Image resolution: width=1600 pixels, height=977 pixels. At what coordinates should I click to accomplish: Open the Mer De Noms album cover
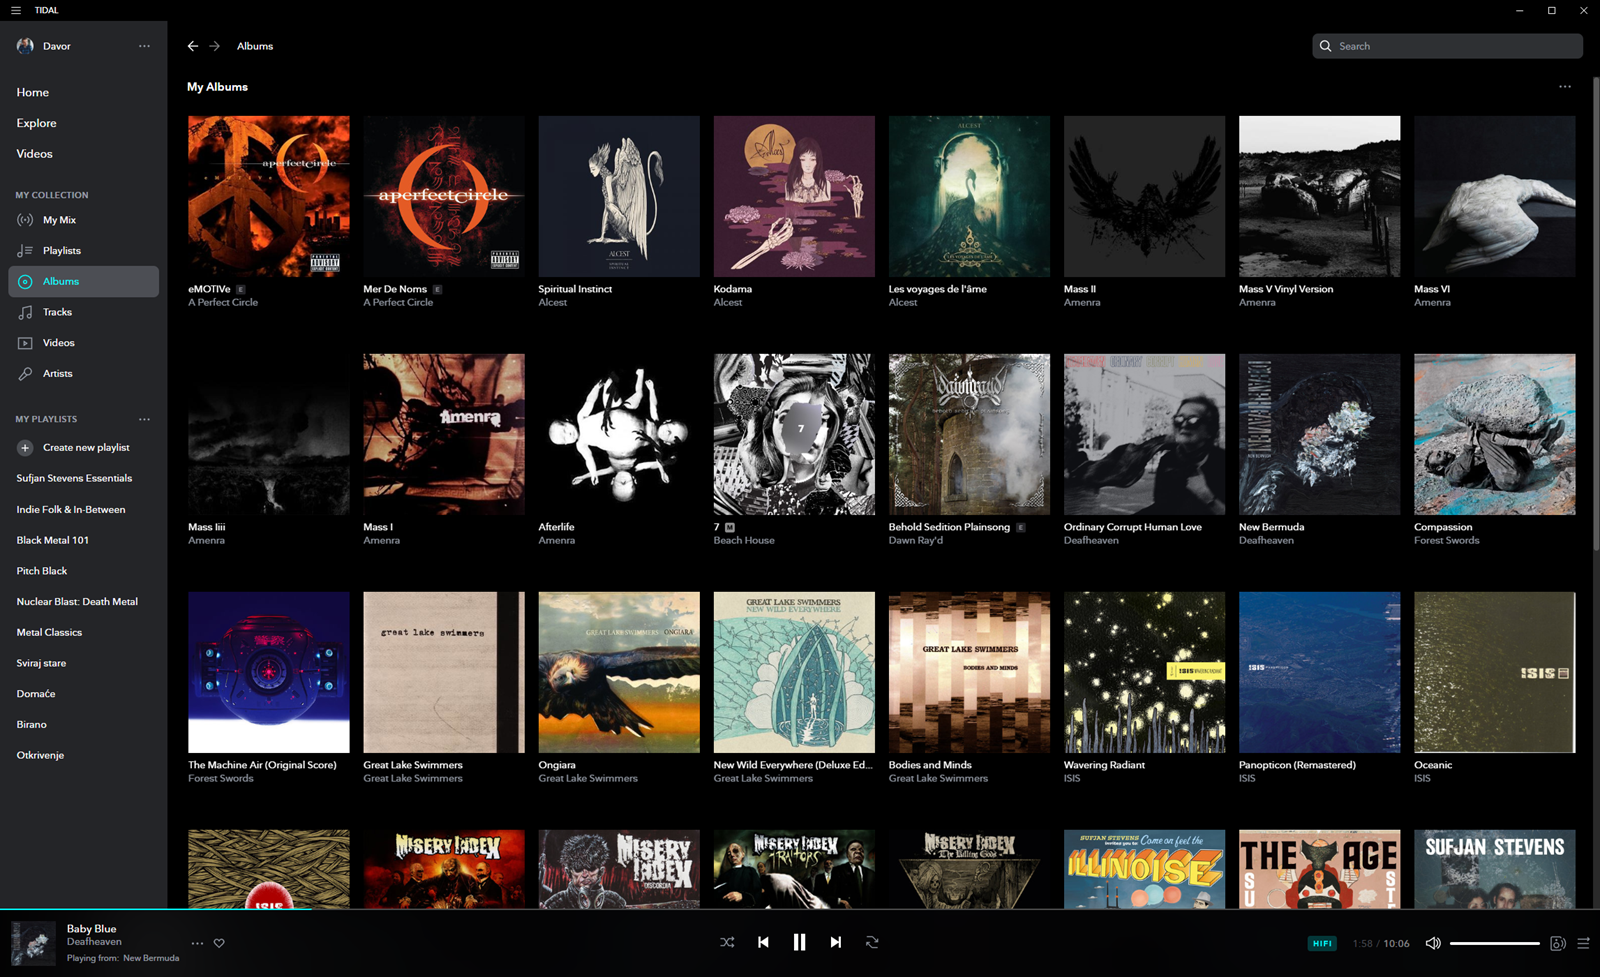pyautogui.click(x=444, y=196)
